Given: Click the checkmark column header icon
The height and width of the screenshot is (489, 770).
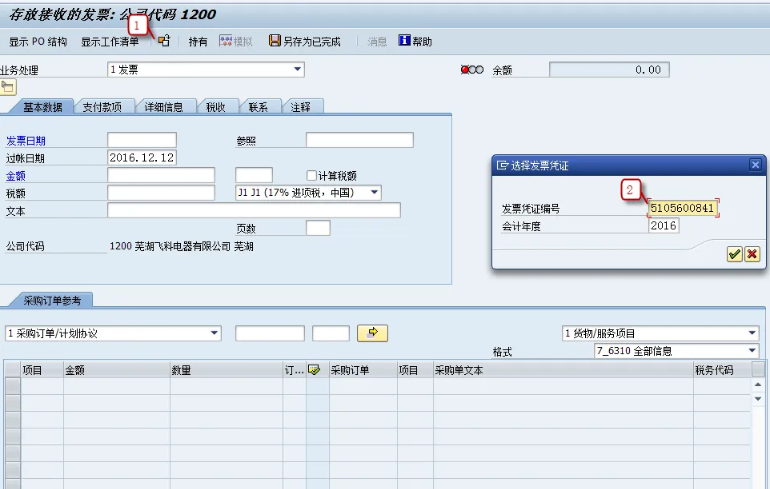Looking at the screenshot, I should point(314,369).
